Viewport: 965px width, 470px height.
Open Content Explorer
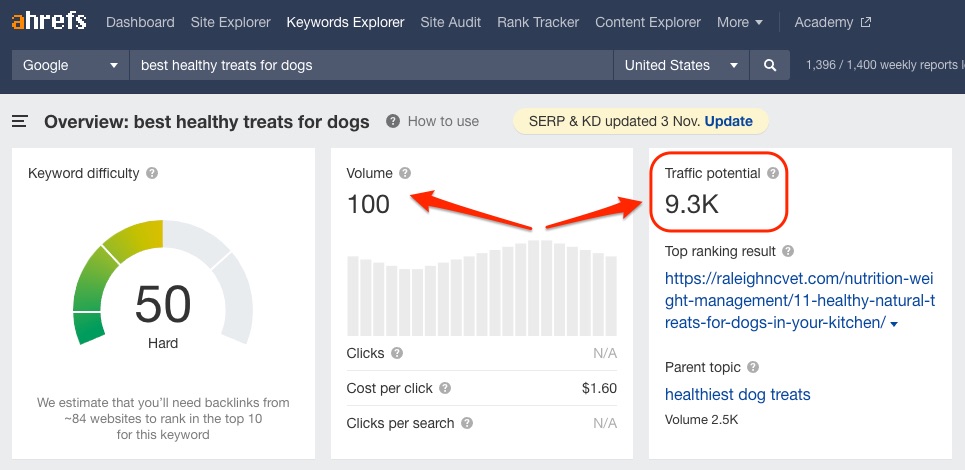tap(648, 23)
